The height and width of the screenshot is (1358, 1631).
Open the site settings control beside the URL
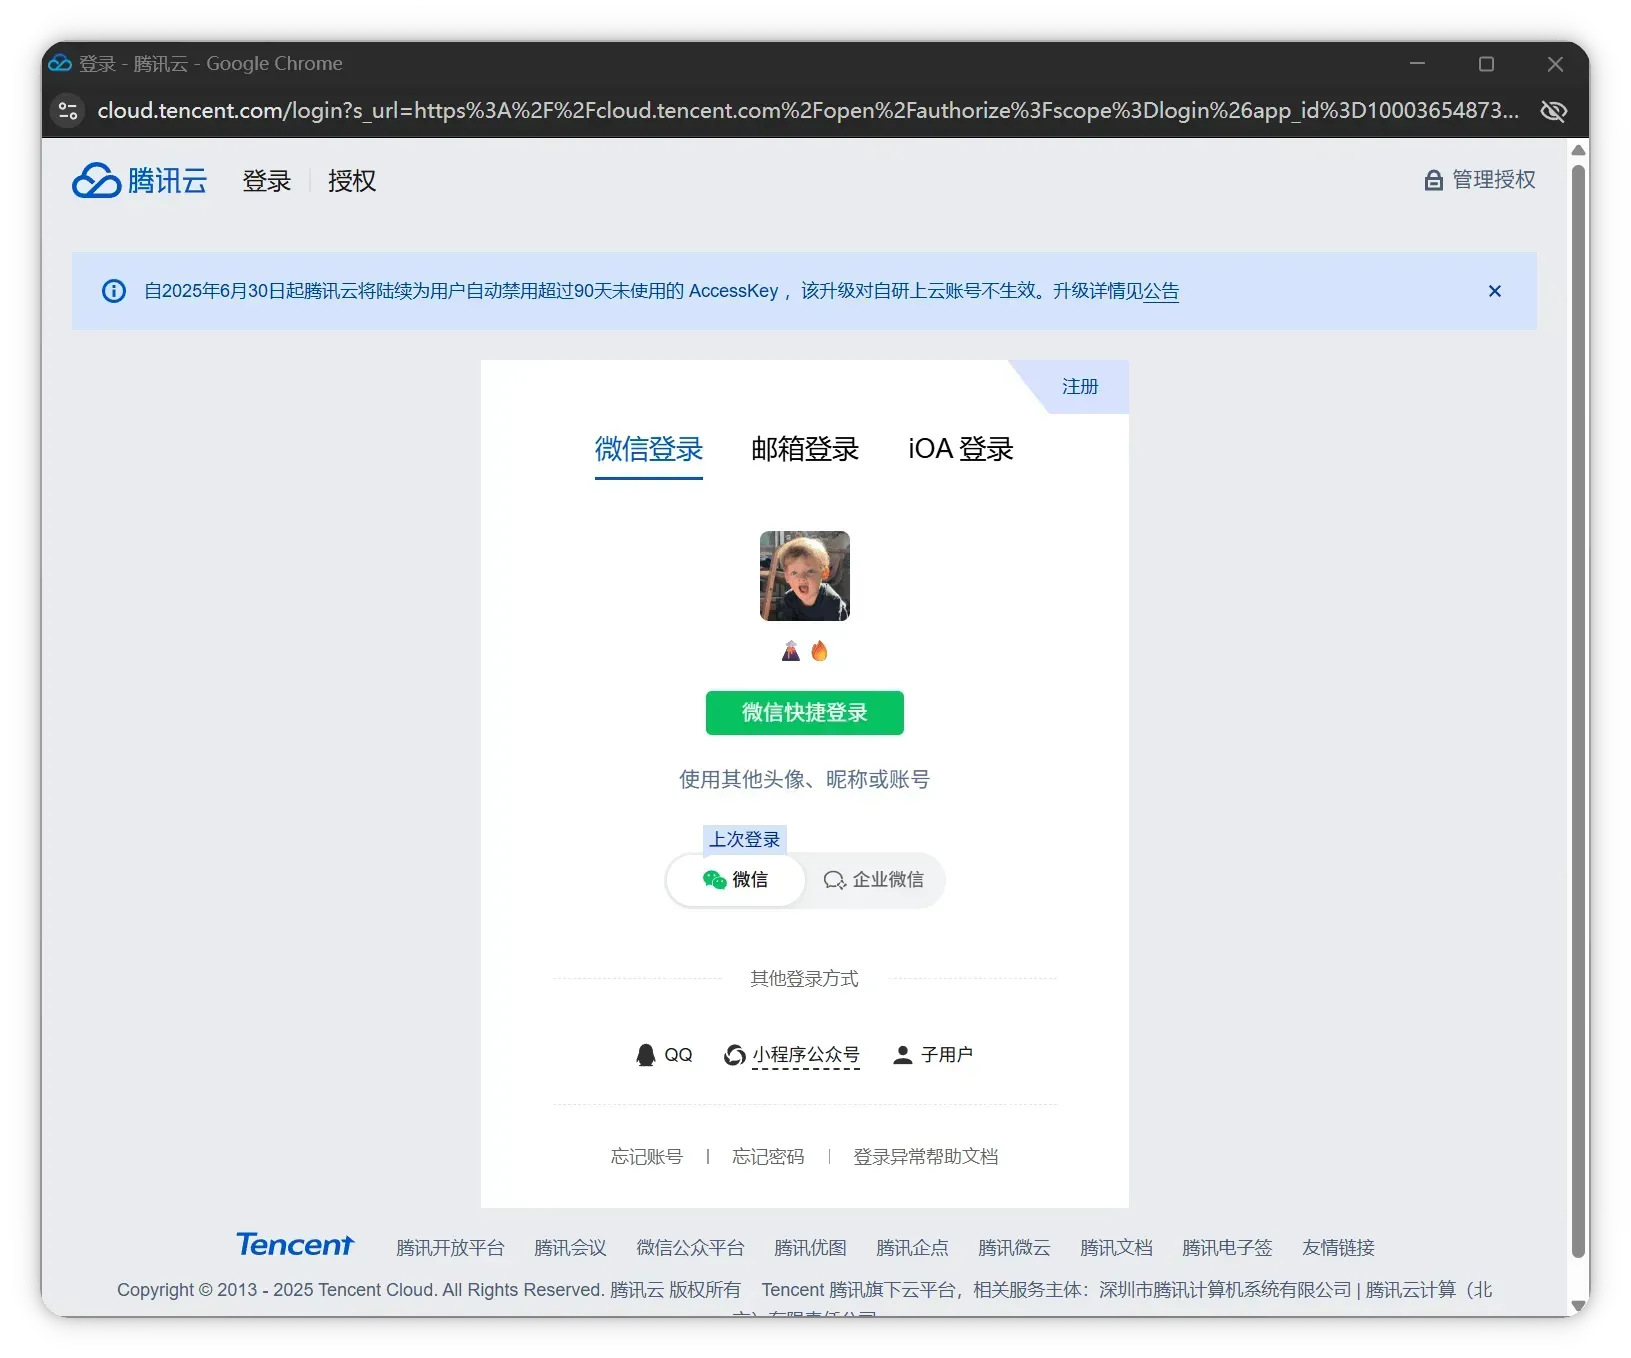[x=66, y=110]
